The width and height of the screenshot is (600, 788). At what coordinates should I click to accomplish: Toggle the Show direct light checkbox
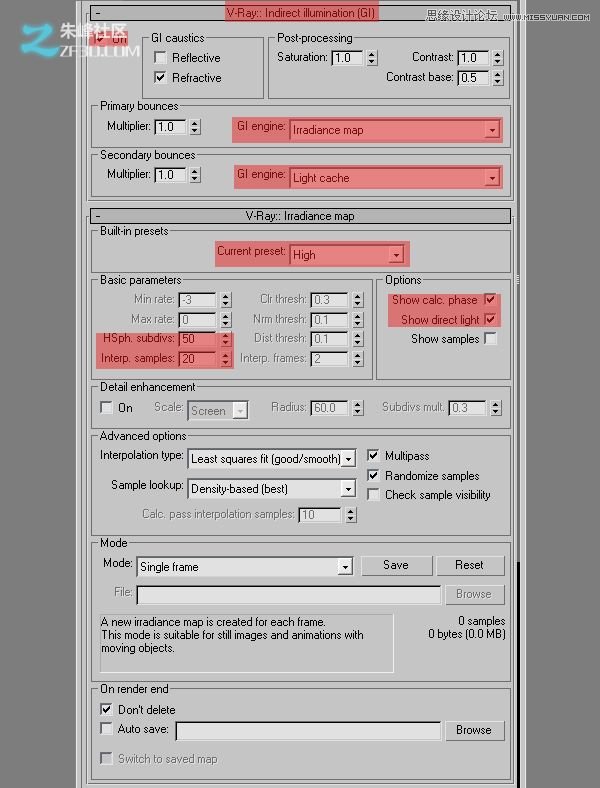490,319
